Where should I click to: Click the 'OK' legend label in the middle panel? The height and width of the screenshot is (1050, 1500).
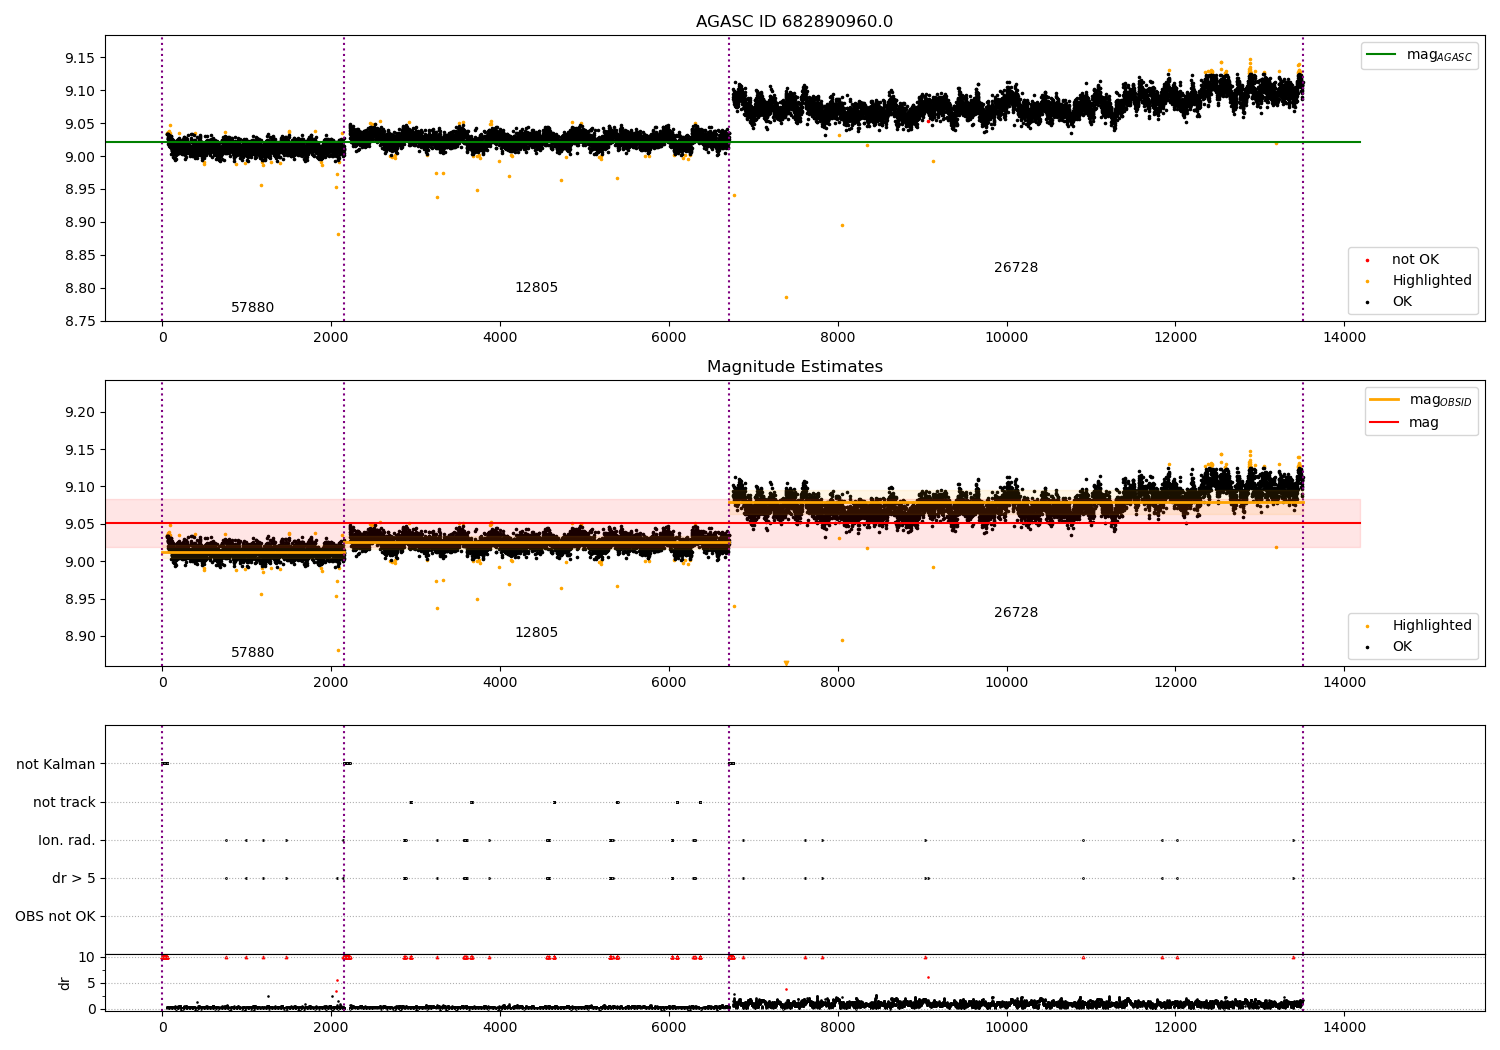tap(1402, 647)
